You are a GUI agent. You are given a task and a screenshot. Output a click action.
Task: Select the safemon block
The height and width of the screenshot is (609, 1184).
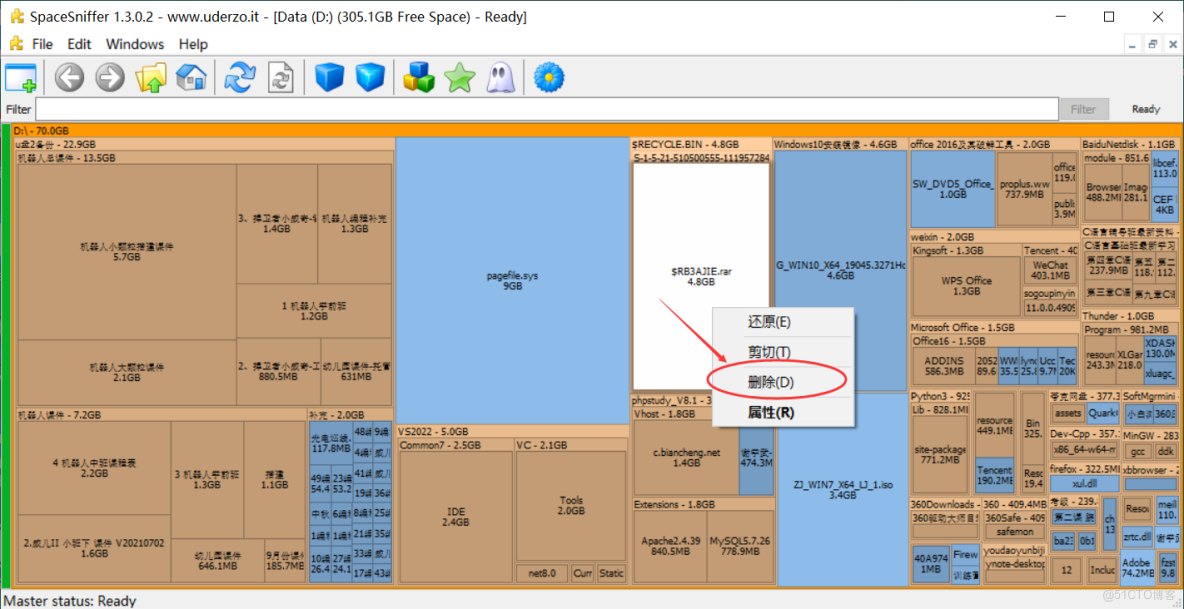1014,532
